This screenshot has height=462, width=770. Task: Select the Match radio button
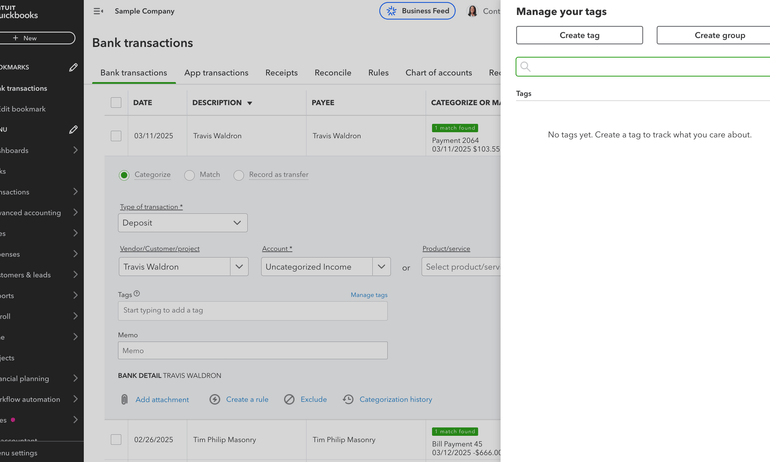point(189,175)
